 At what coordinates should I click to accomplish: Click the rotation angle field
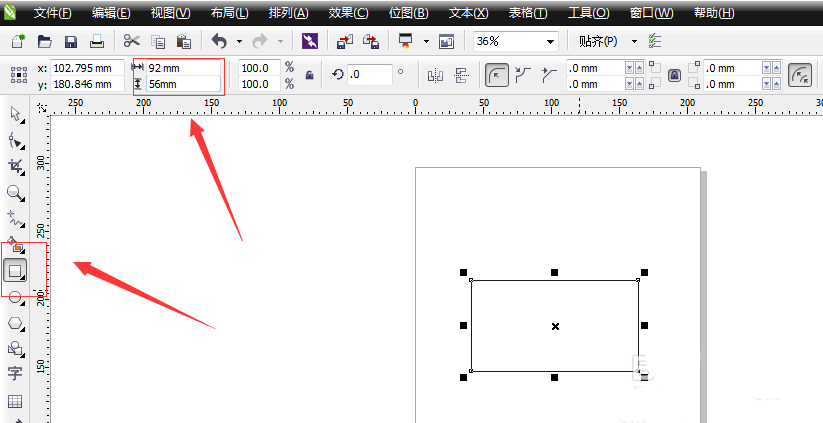coord(370,75)
